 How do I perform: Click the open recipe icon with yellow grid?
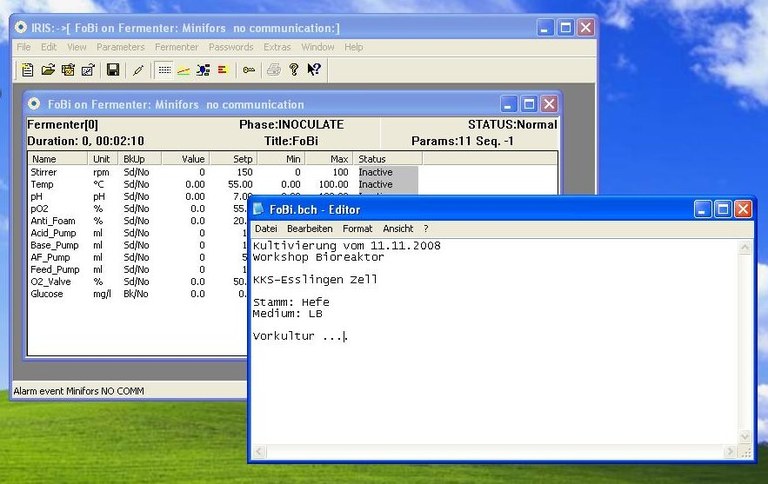pyautogui.click(x=68, y=70)
